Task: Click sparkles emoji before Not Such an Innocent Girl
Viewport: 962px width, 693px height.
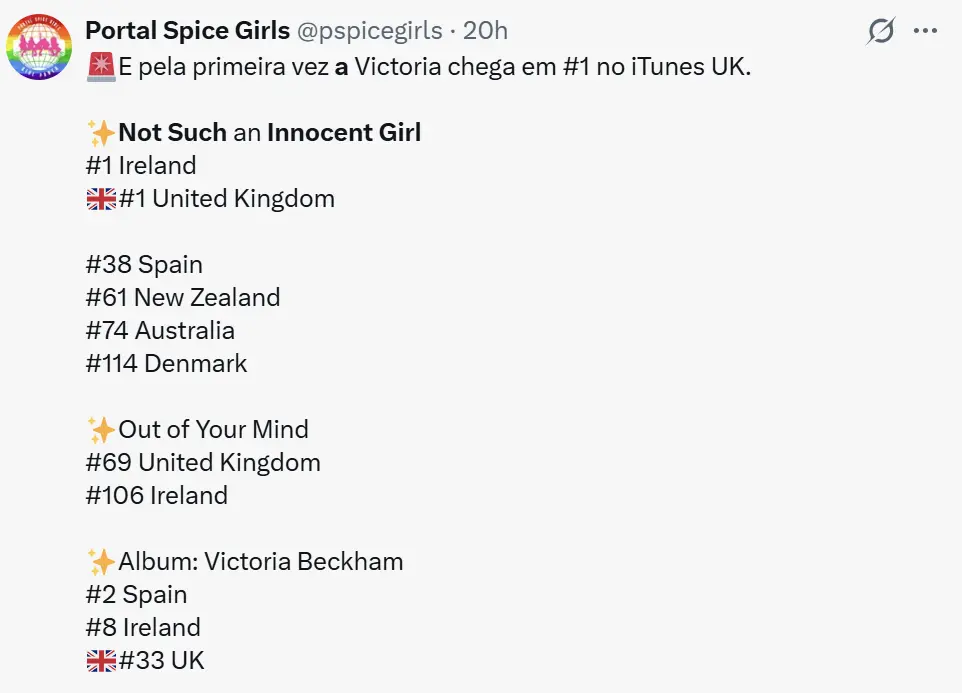Action: pos(101,133)
